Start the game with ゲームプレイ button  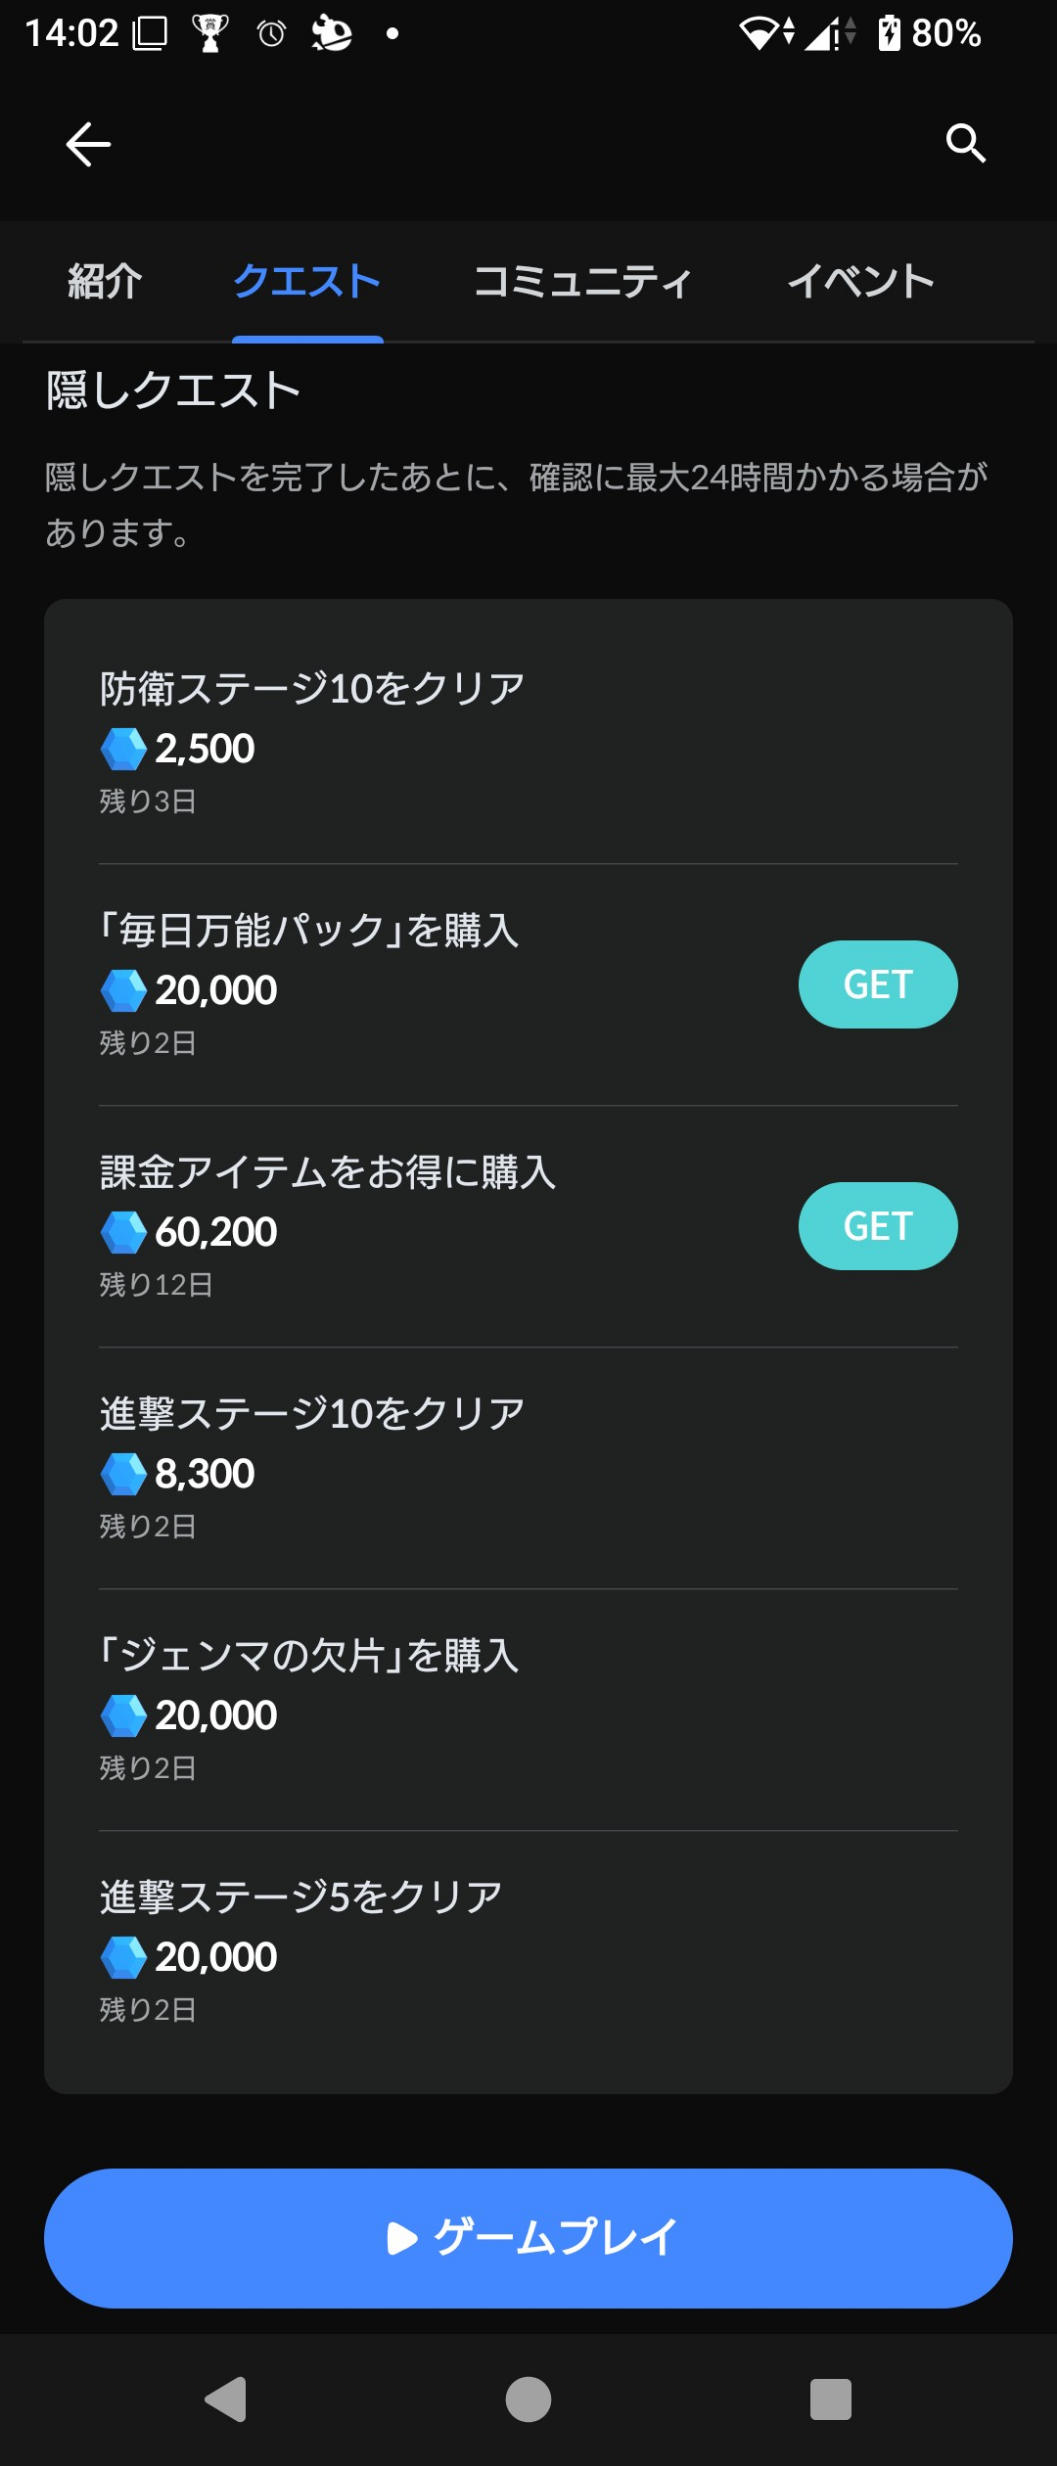pyautogui.click(x=528, y=2238)
